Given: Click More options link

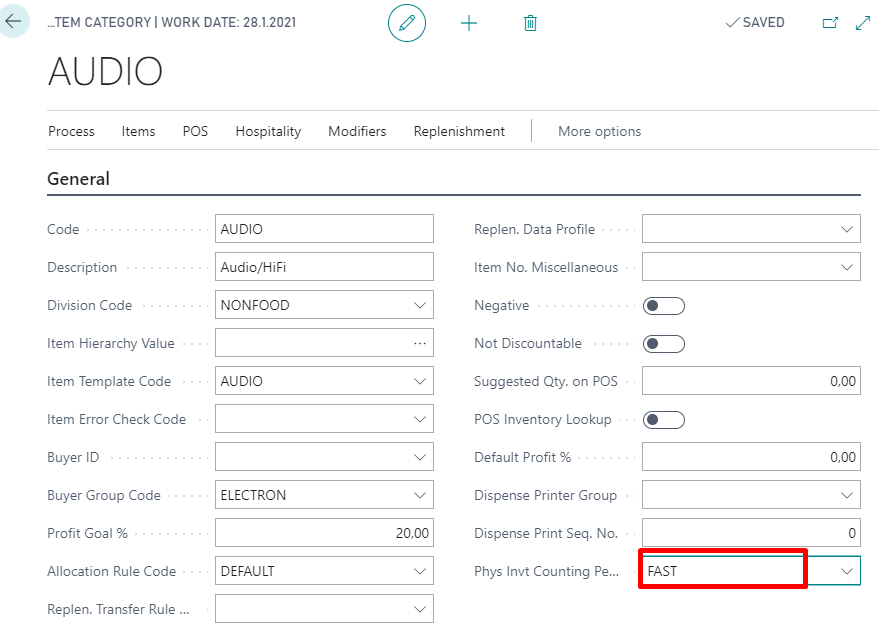Looking at the screenshot, I should pyautogui.click(x=599, y=131).
